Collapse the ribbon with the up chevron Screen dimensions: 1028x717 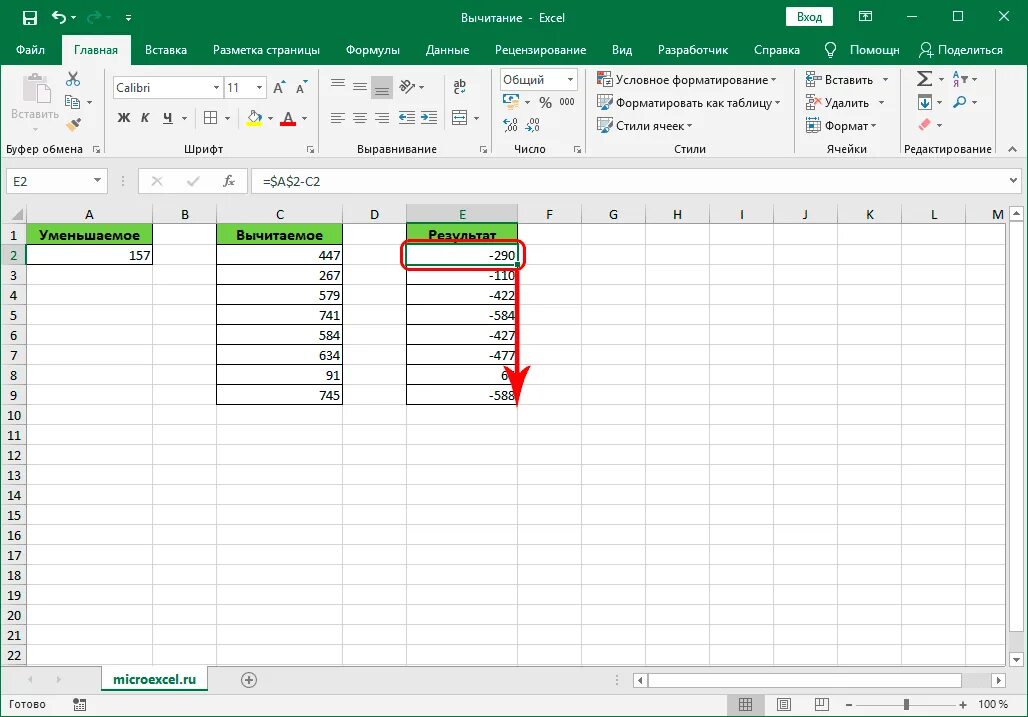1012,149
